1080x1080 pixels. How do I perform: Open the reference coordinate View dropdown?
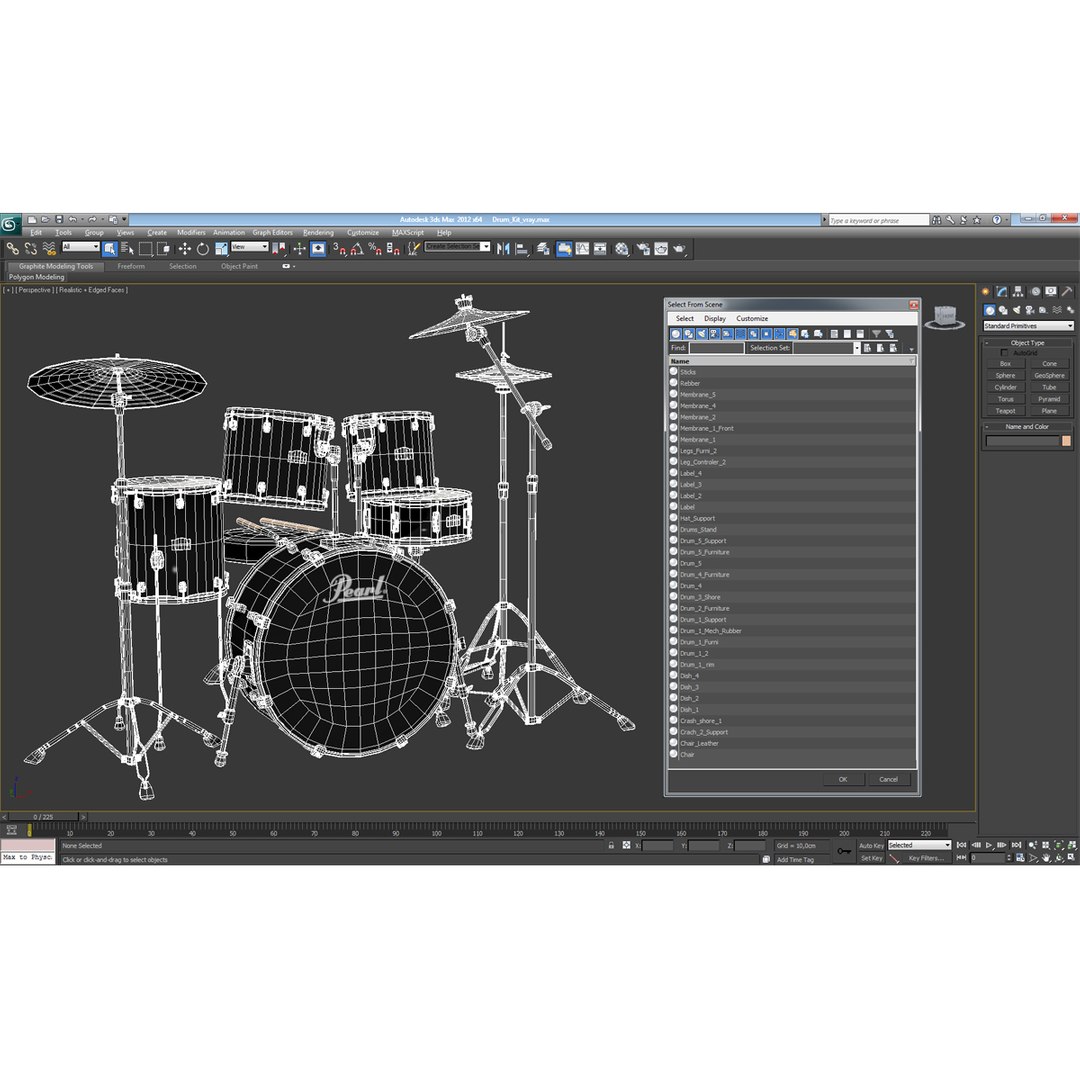click(249, 247)
